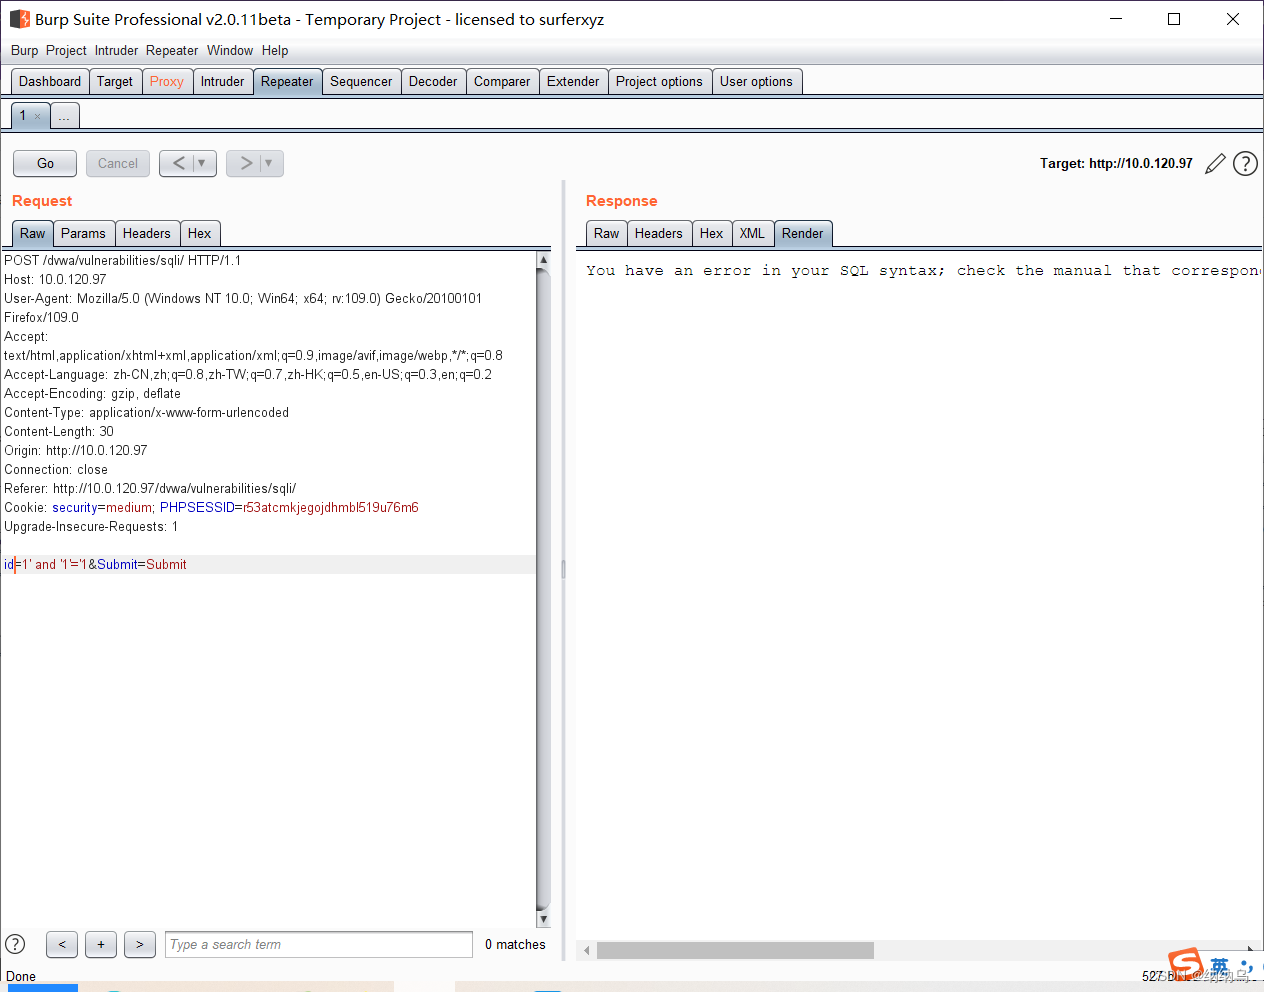1264x992 pixels.
Task: Click the Burp Suite logo icon
Action: [19, 19]
